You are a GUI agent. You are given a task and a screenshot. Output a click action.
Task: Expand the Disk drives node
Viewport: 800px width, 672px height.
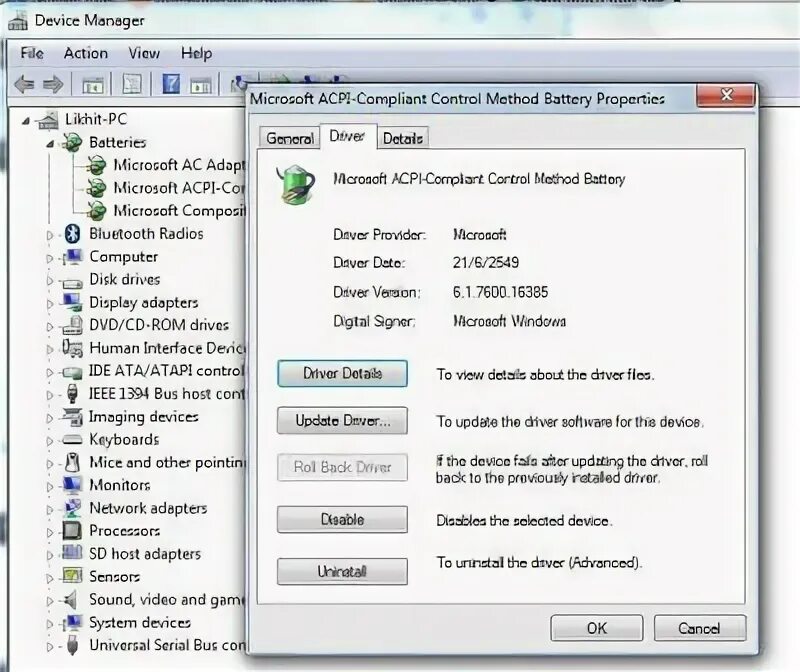coord(49,281)
